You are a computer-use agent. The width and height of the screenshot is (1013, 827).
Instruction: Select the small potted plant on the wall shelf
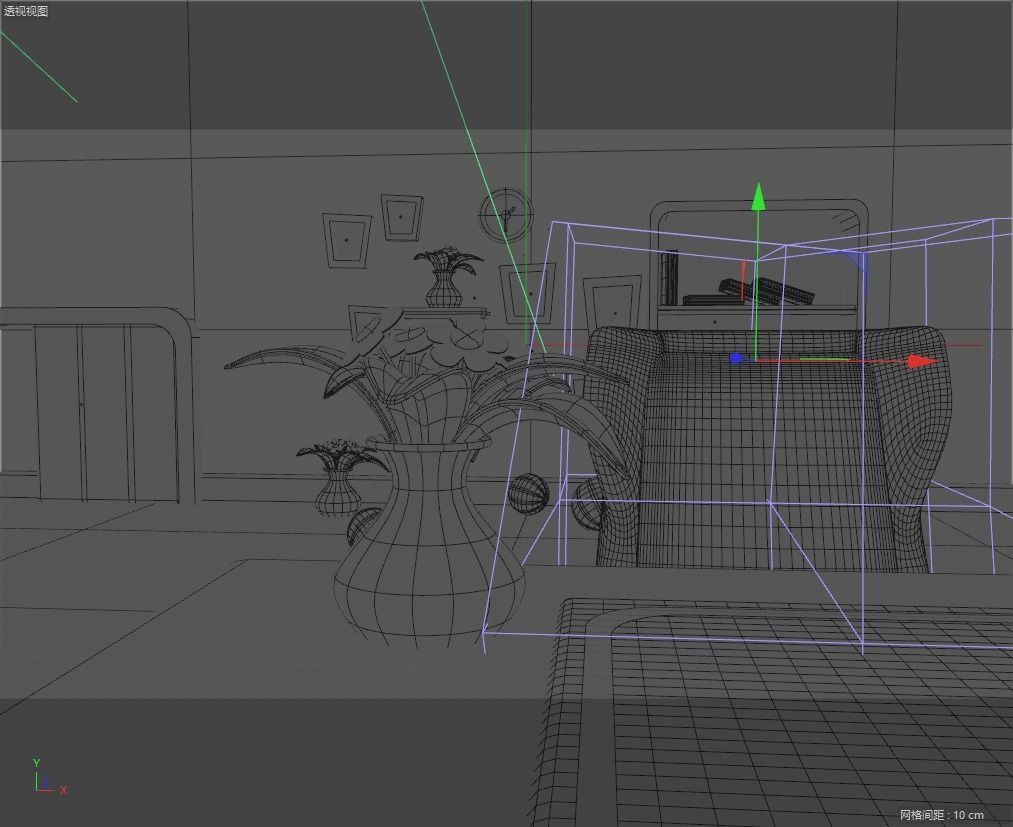coord(446,277)
